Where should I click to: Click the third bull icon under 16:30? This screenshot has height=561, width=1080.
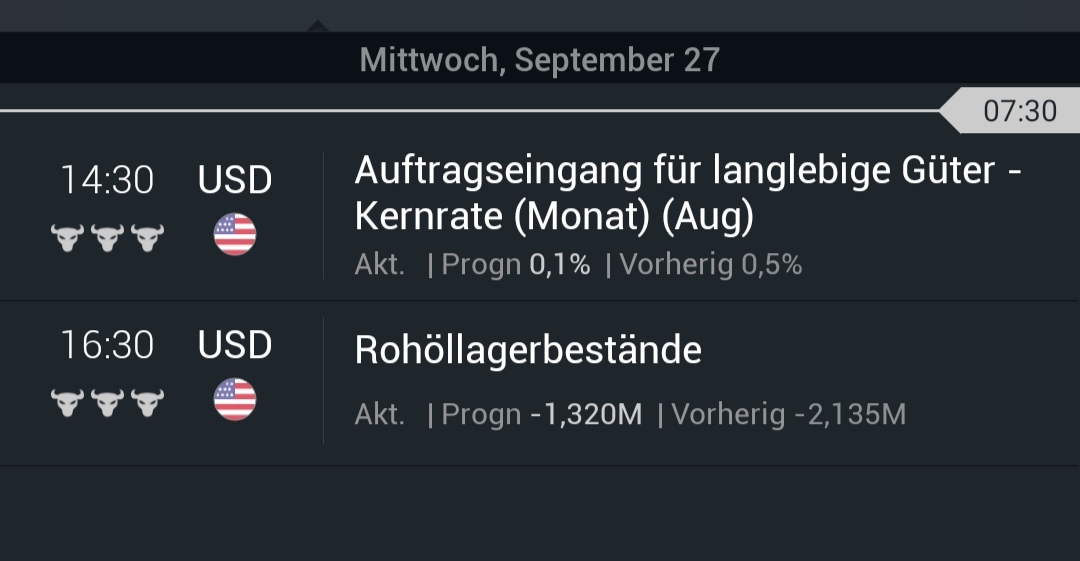147,402
